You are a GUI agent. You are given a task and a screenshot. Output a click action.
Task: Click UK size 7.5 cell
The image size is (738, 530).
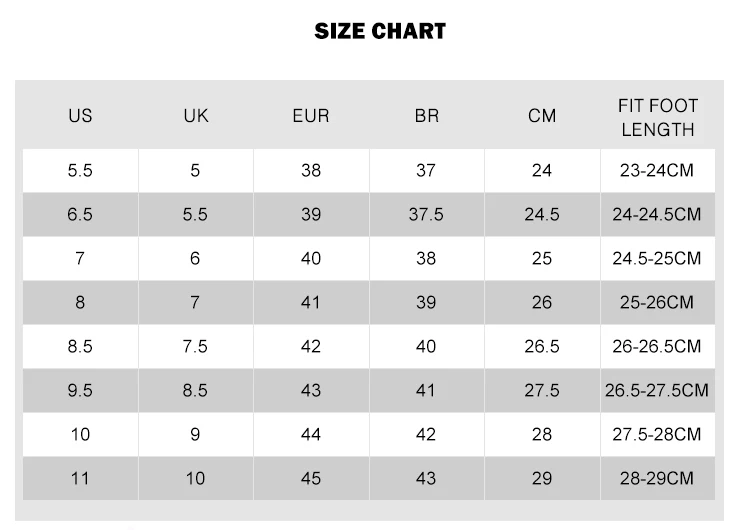[x=196, y=346]
